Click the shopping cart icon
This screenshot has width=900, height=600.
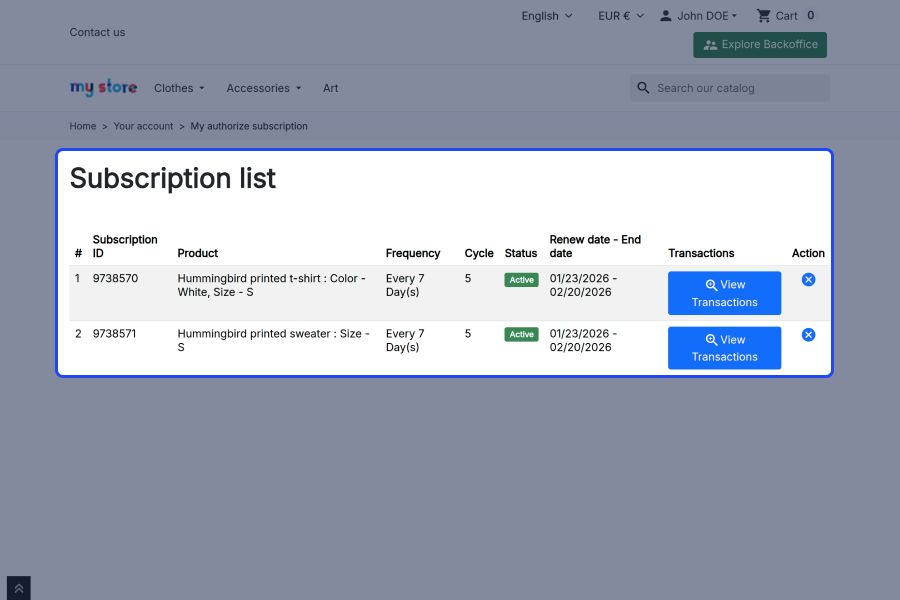(763, 16)
